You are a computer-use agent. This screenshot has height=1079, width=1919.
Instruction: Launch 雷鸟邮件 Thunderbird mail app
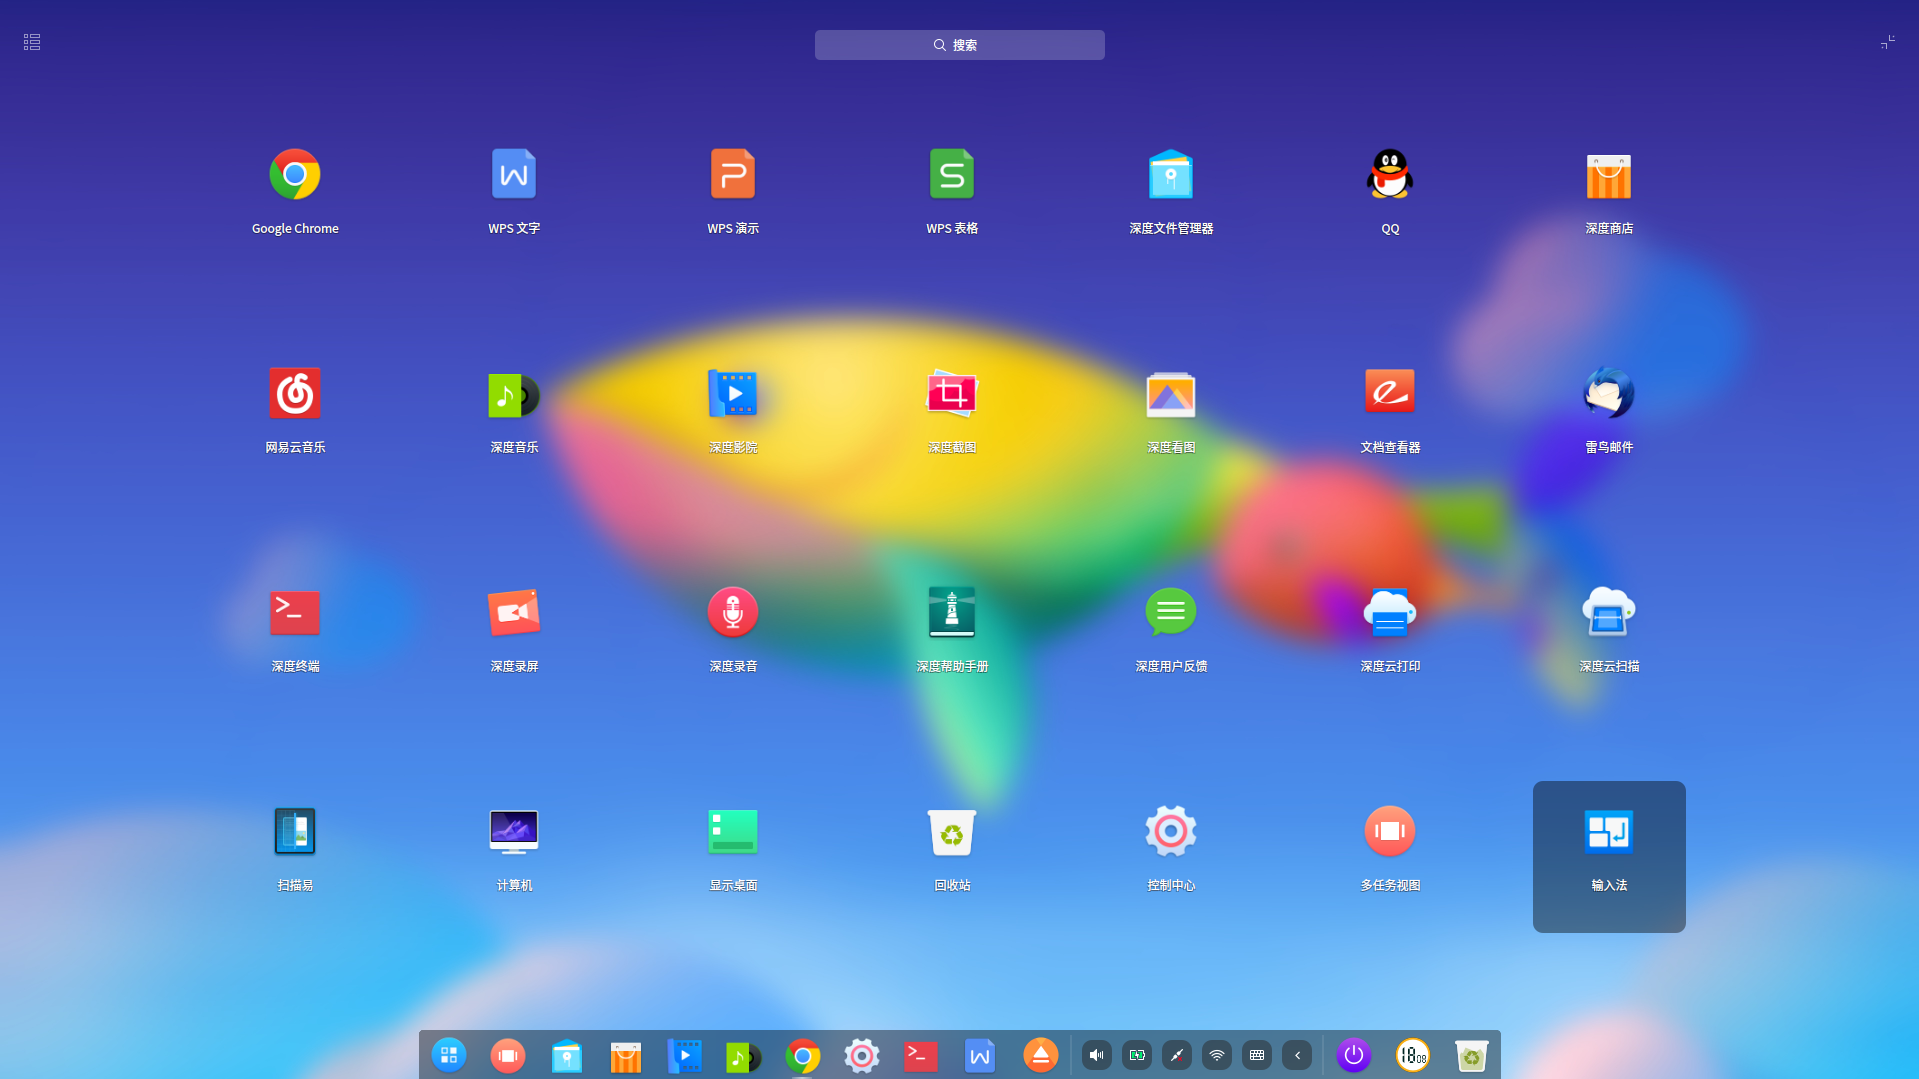click(x=1608, y=394)
